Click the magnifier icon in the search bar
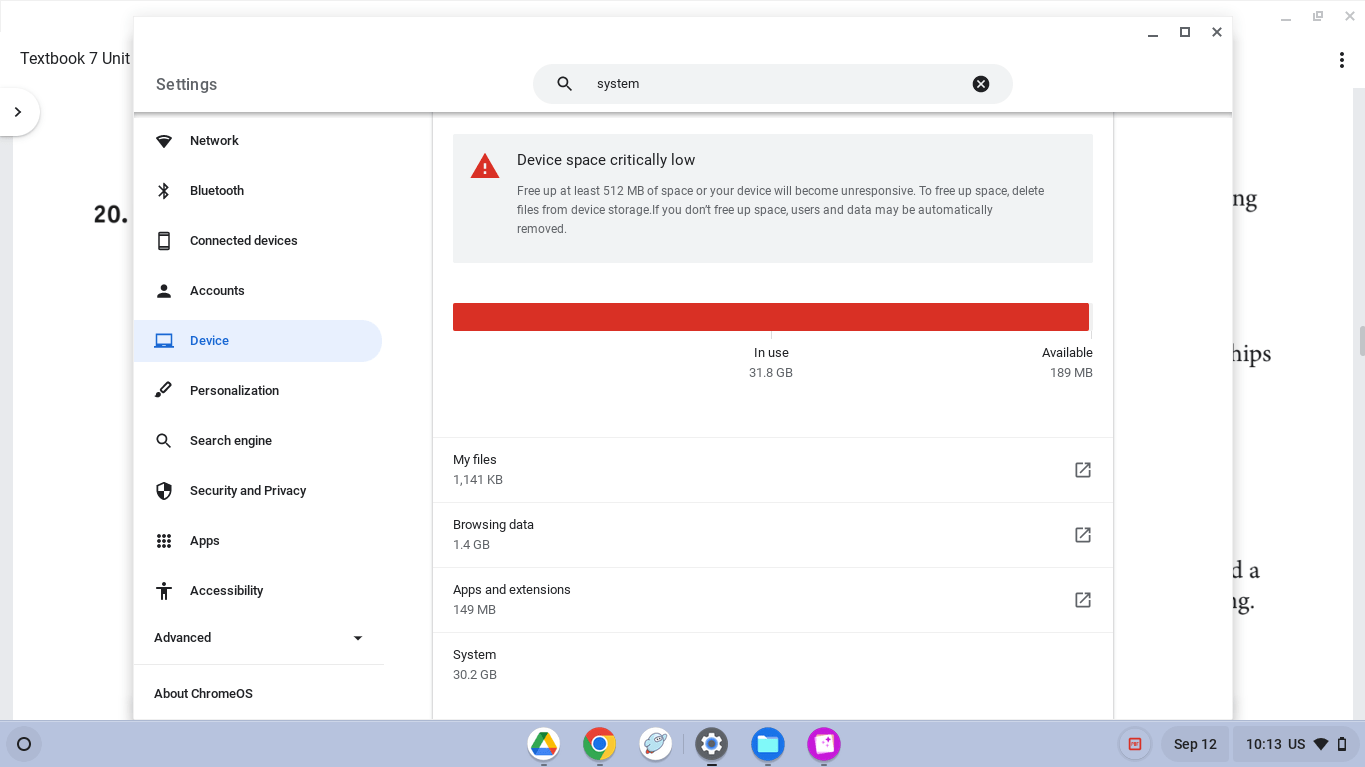The width and height of the screenshot is (1365, 767). click(563, 84)
